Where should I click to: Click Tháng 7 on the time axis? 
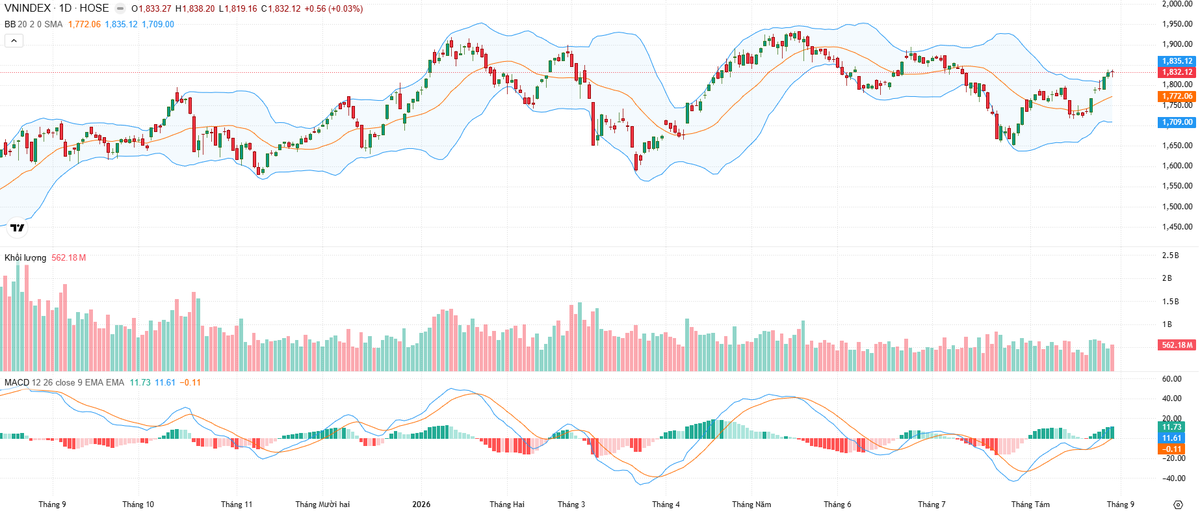click(931, 504)
